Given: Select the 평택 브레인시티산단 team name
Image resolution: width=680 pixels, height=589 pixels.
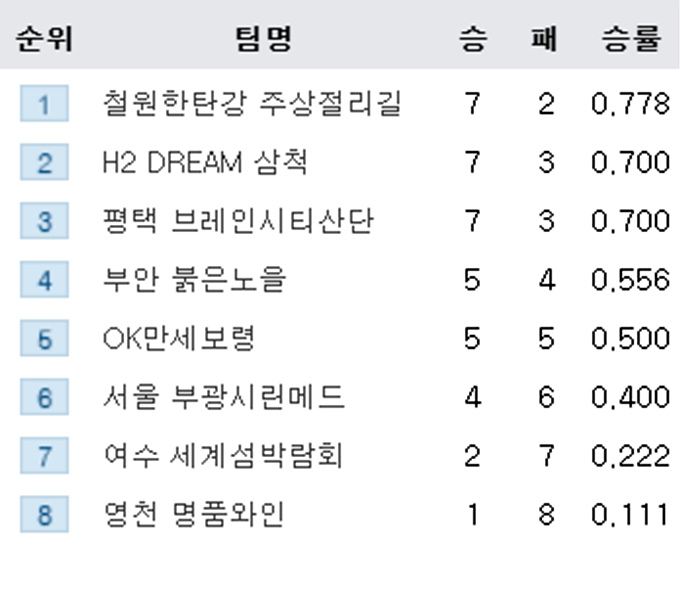Looking at the screenshot, I should pos(238,221).
